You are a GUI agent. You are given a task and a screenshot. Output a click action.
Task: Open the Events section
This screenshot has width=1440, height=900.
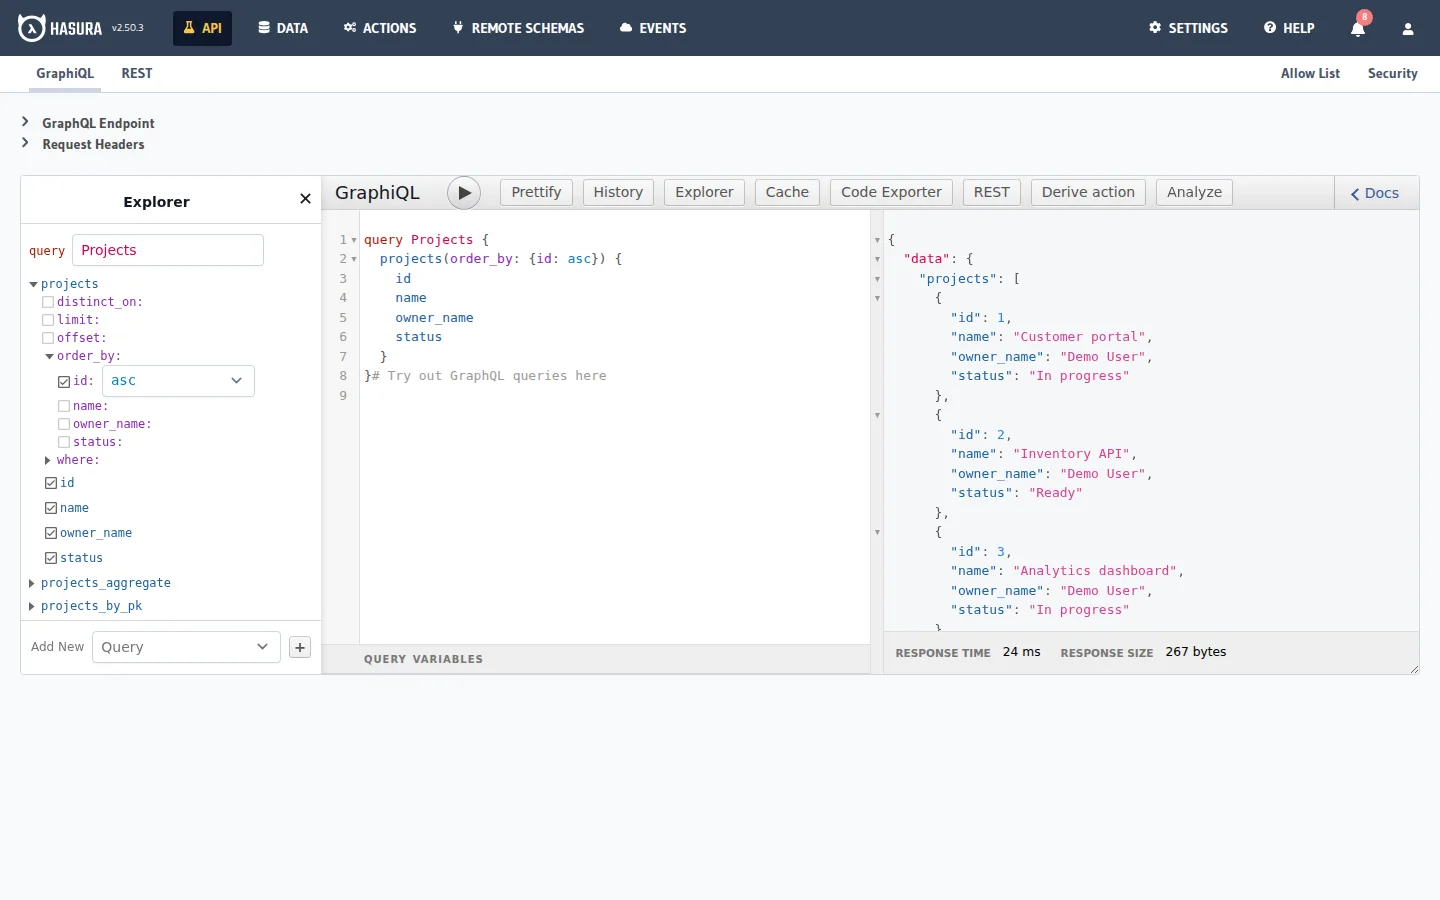coord(653,28)
